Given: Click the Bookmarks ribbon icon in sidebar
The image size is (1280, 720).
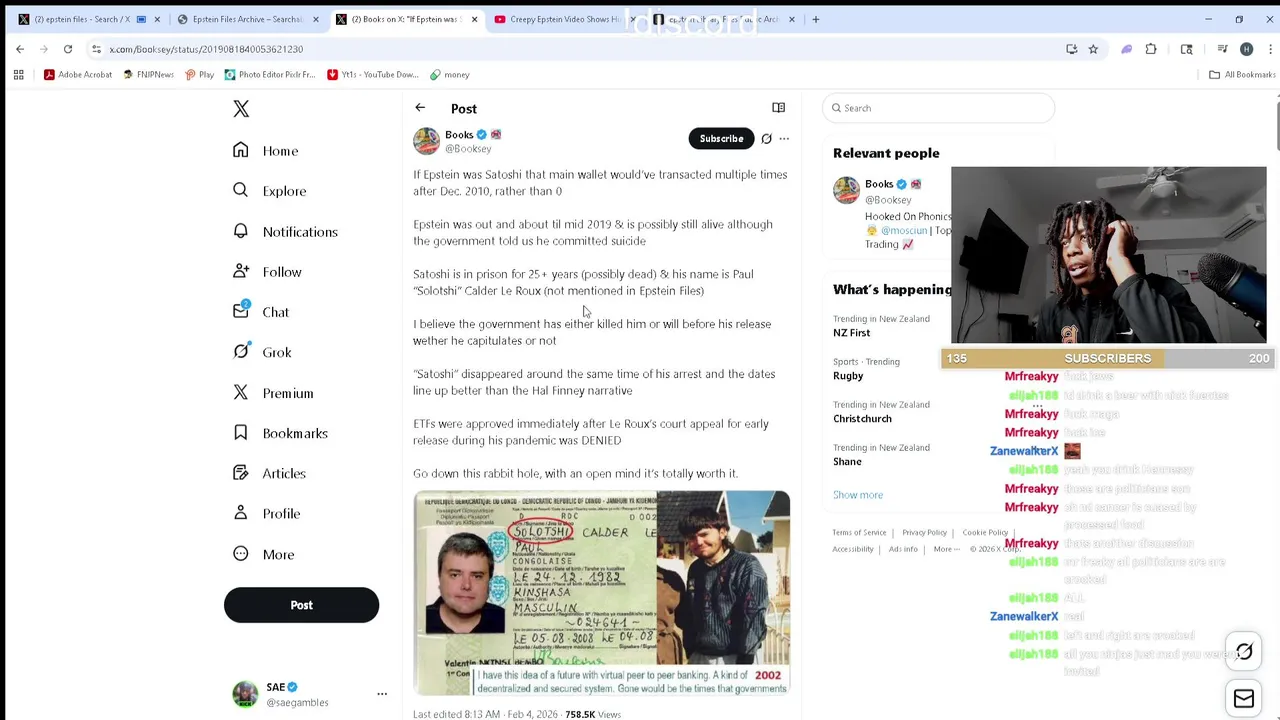Looking at the screenshot, I should (241, 433).
